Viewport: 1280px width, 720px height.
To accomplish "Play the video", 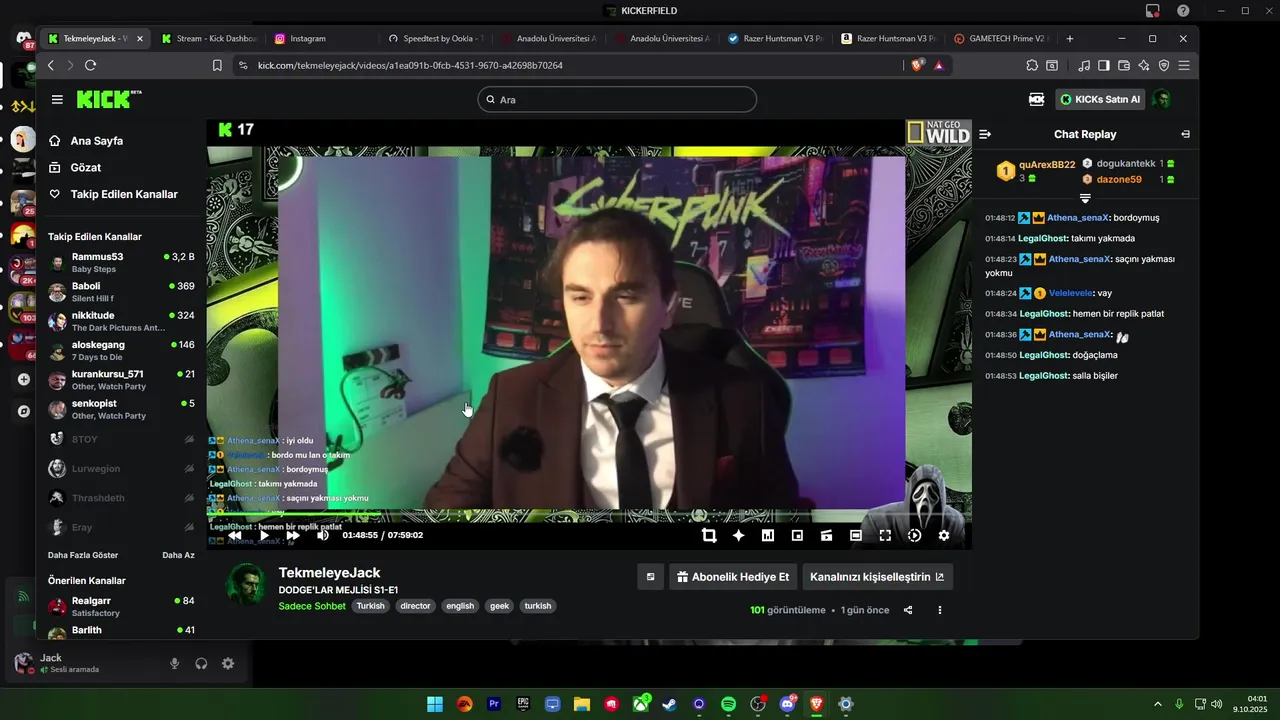I will 264,535.
